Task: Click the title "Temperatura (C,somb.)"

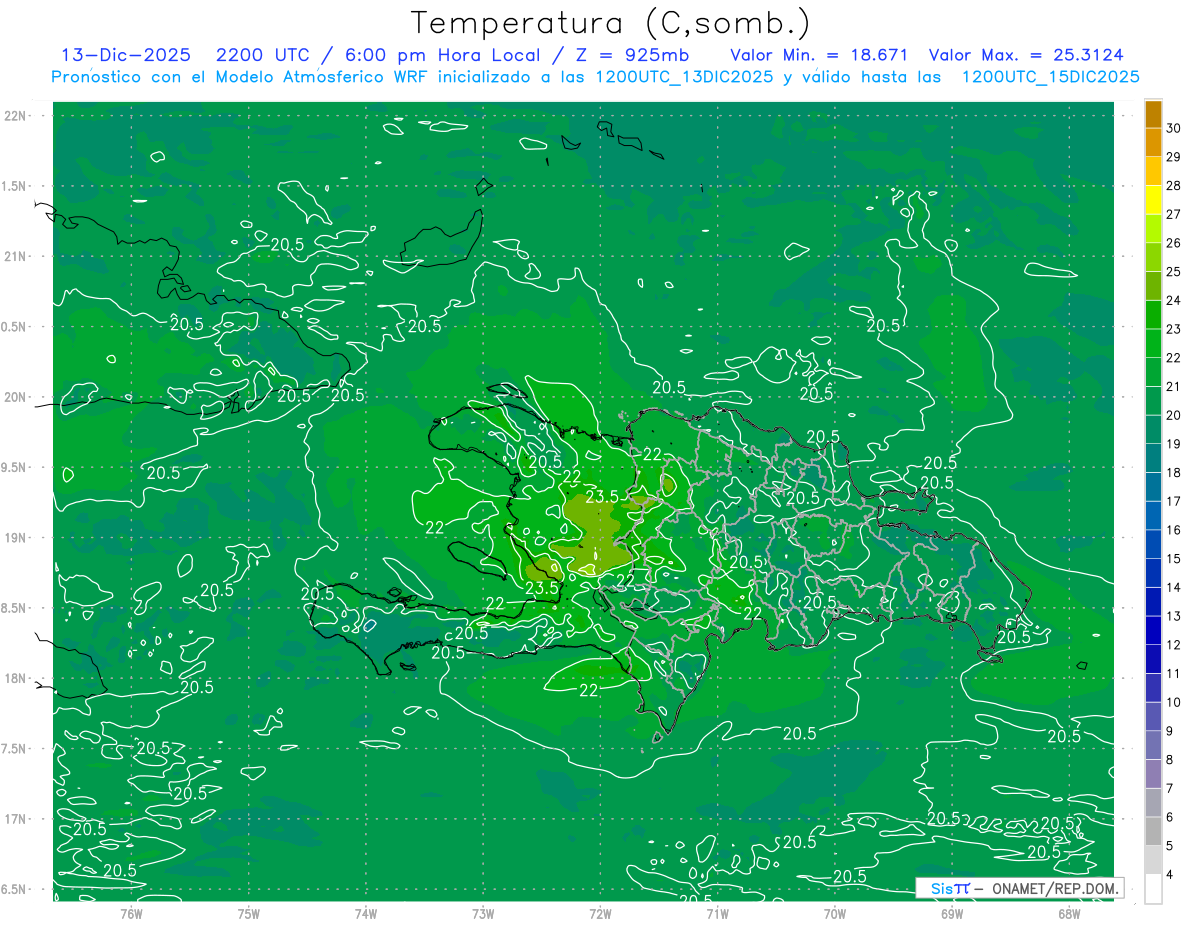Action: point(611,23)
